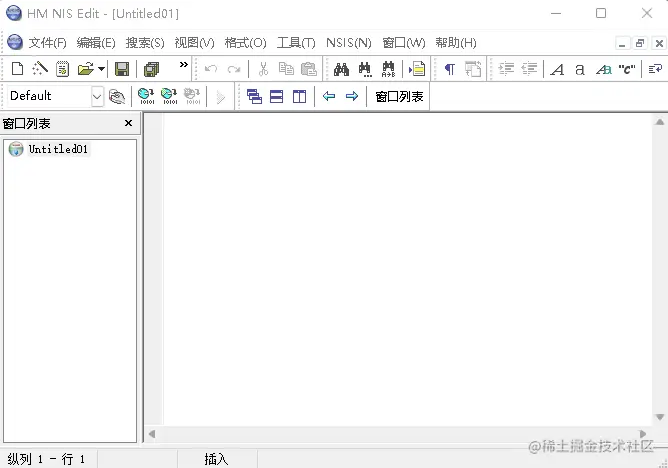Minimize the inner document window
668x468 pixels.
click(622, 43)
